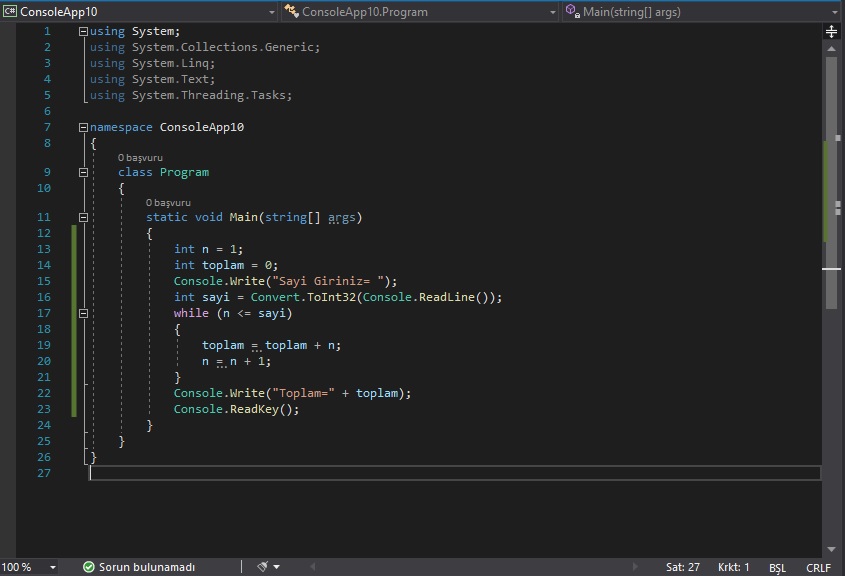
Task: Open the 100 % zoom level dropdown
Action: coord(52,567)
